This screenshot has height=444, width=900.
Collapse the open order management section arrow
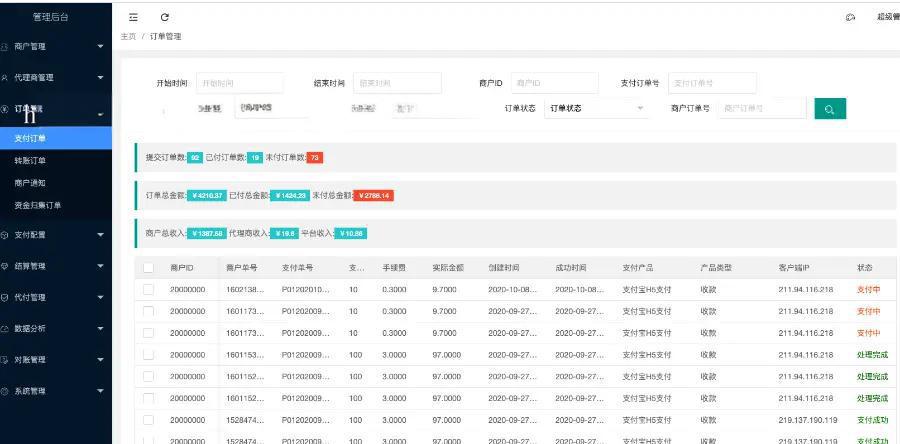coord(100,115)
